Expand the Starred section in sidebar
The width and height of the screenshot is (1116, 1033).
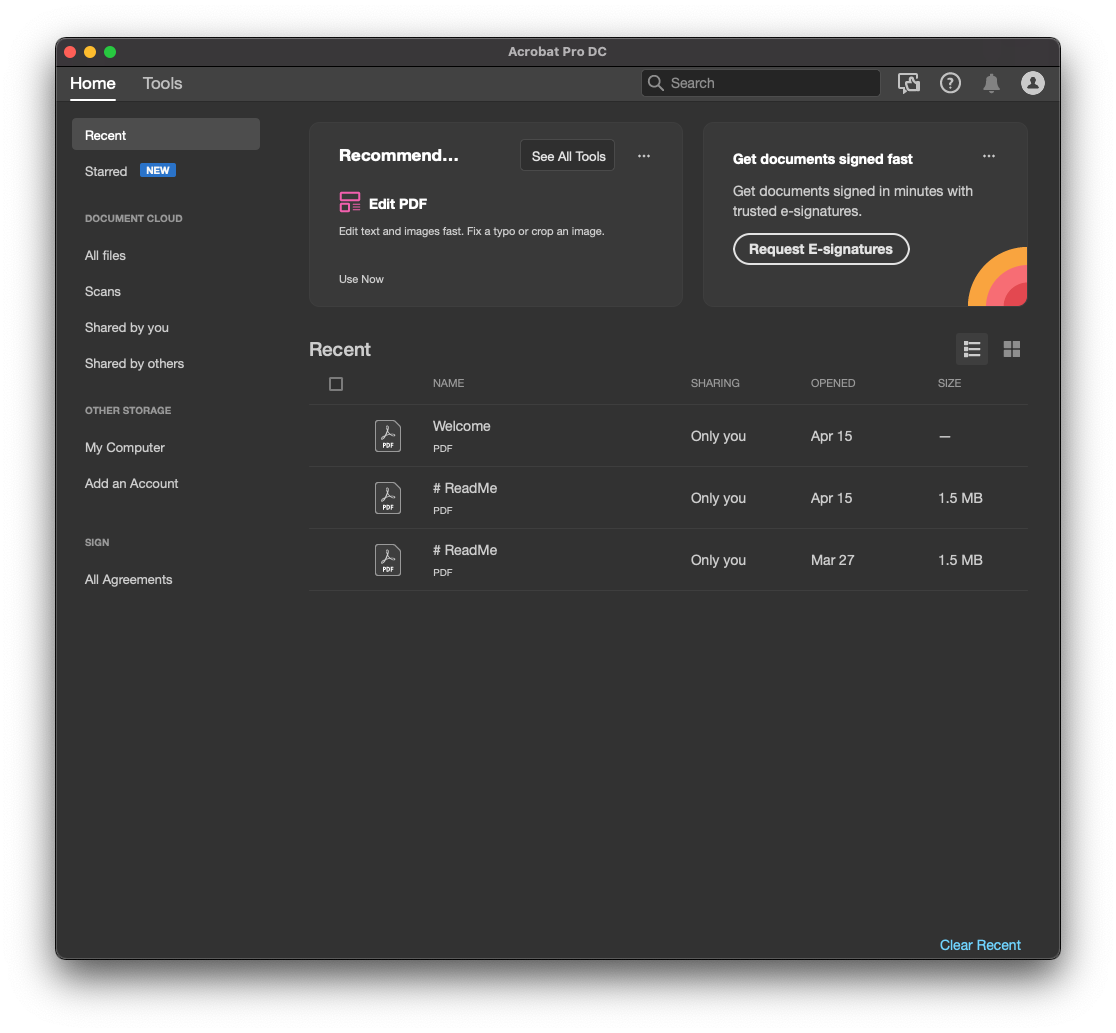[x=106, y=171]
